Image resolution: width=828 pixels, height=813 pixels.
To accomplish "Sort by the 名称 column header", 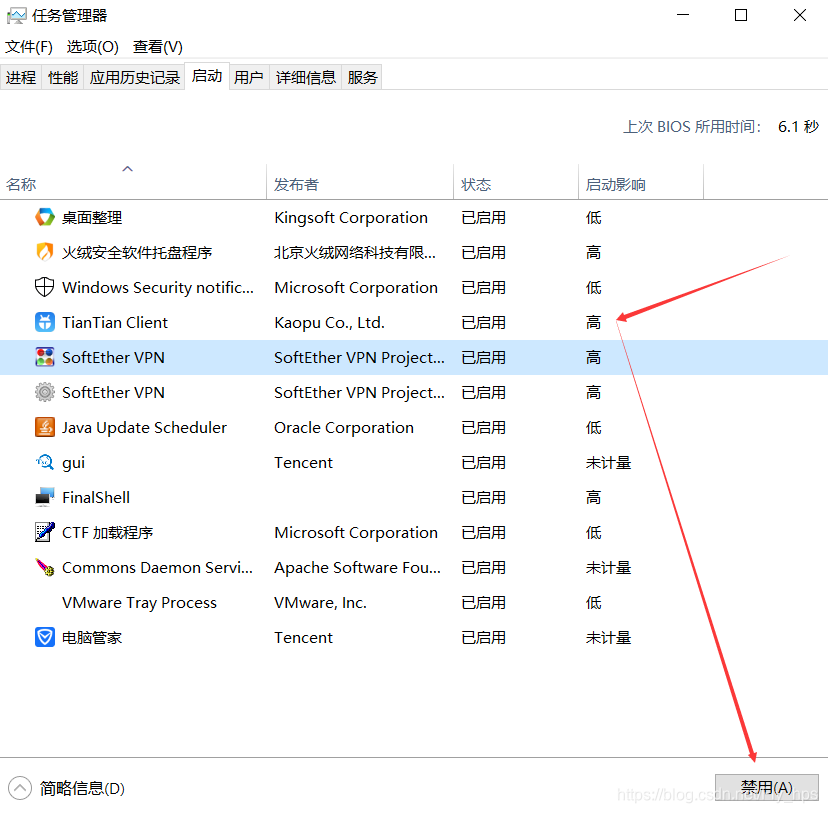I will pyautogui.click(x=133, y=182).
